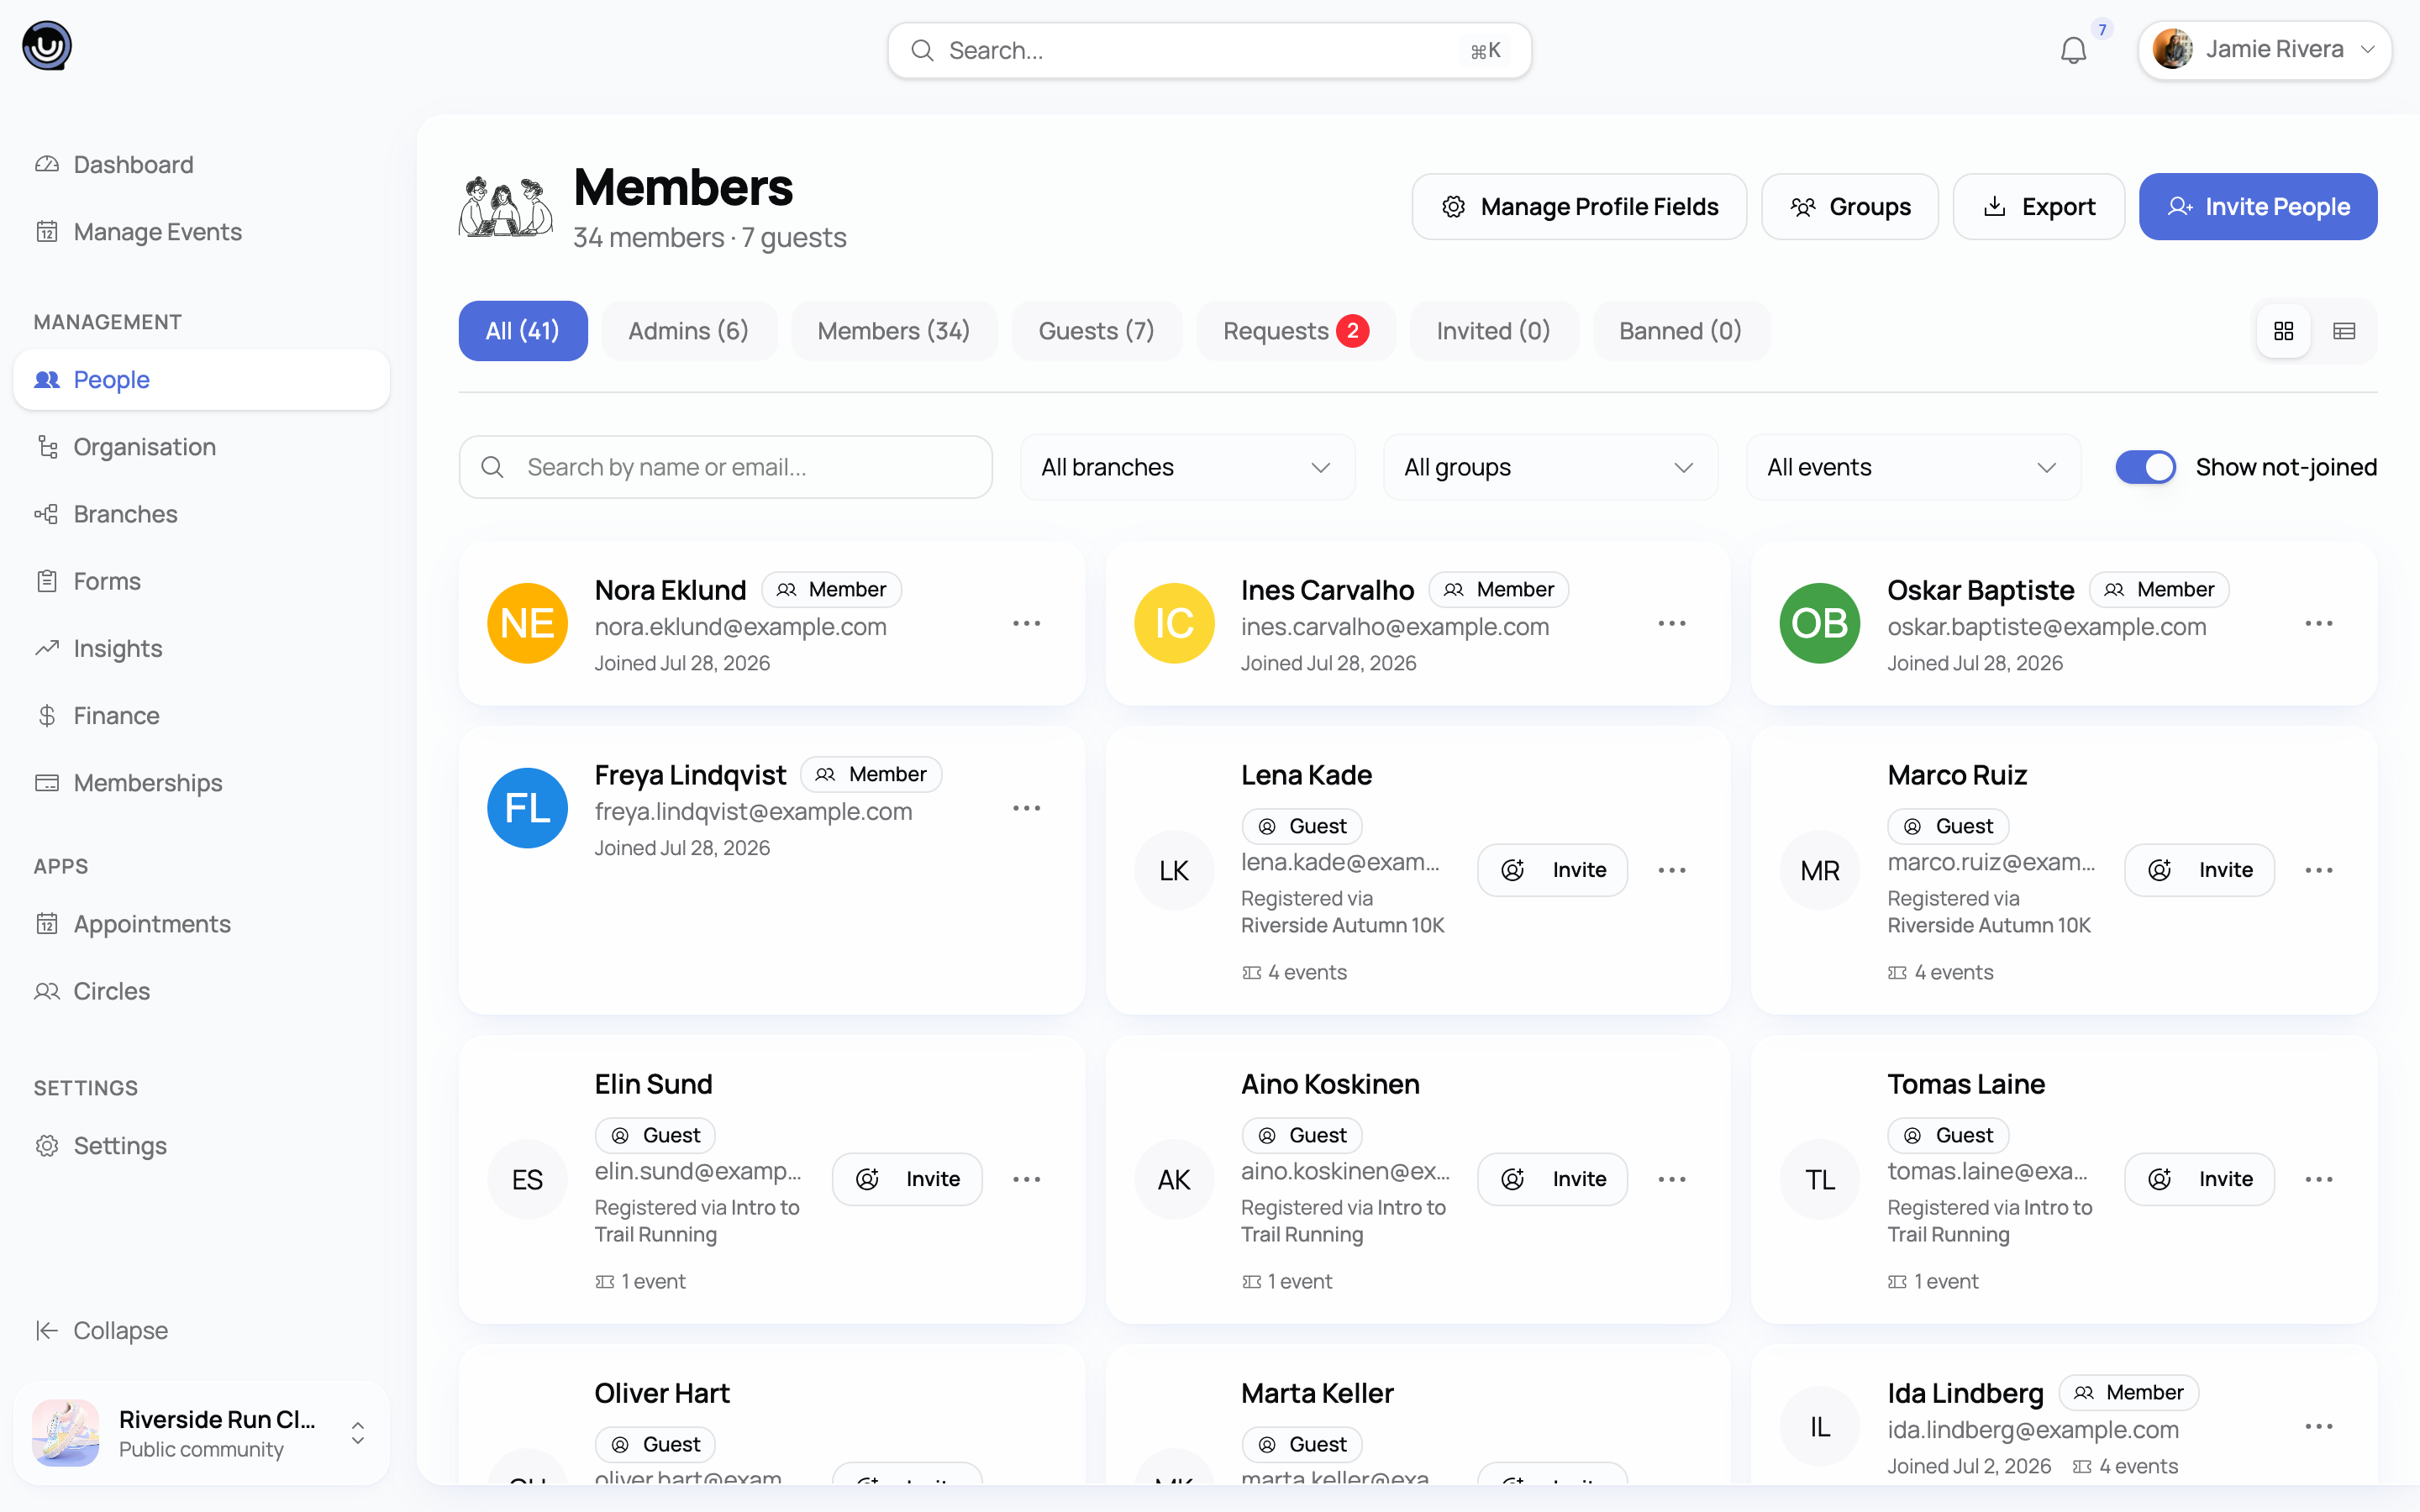The height and width of the screenshot is (1512, 2420).
Task: Open Riverside Run Club community switcher
Action: pyautogui.click(x=201, y=1433)
